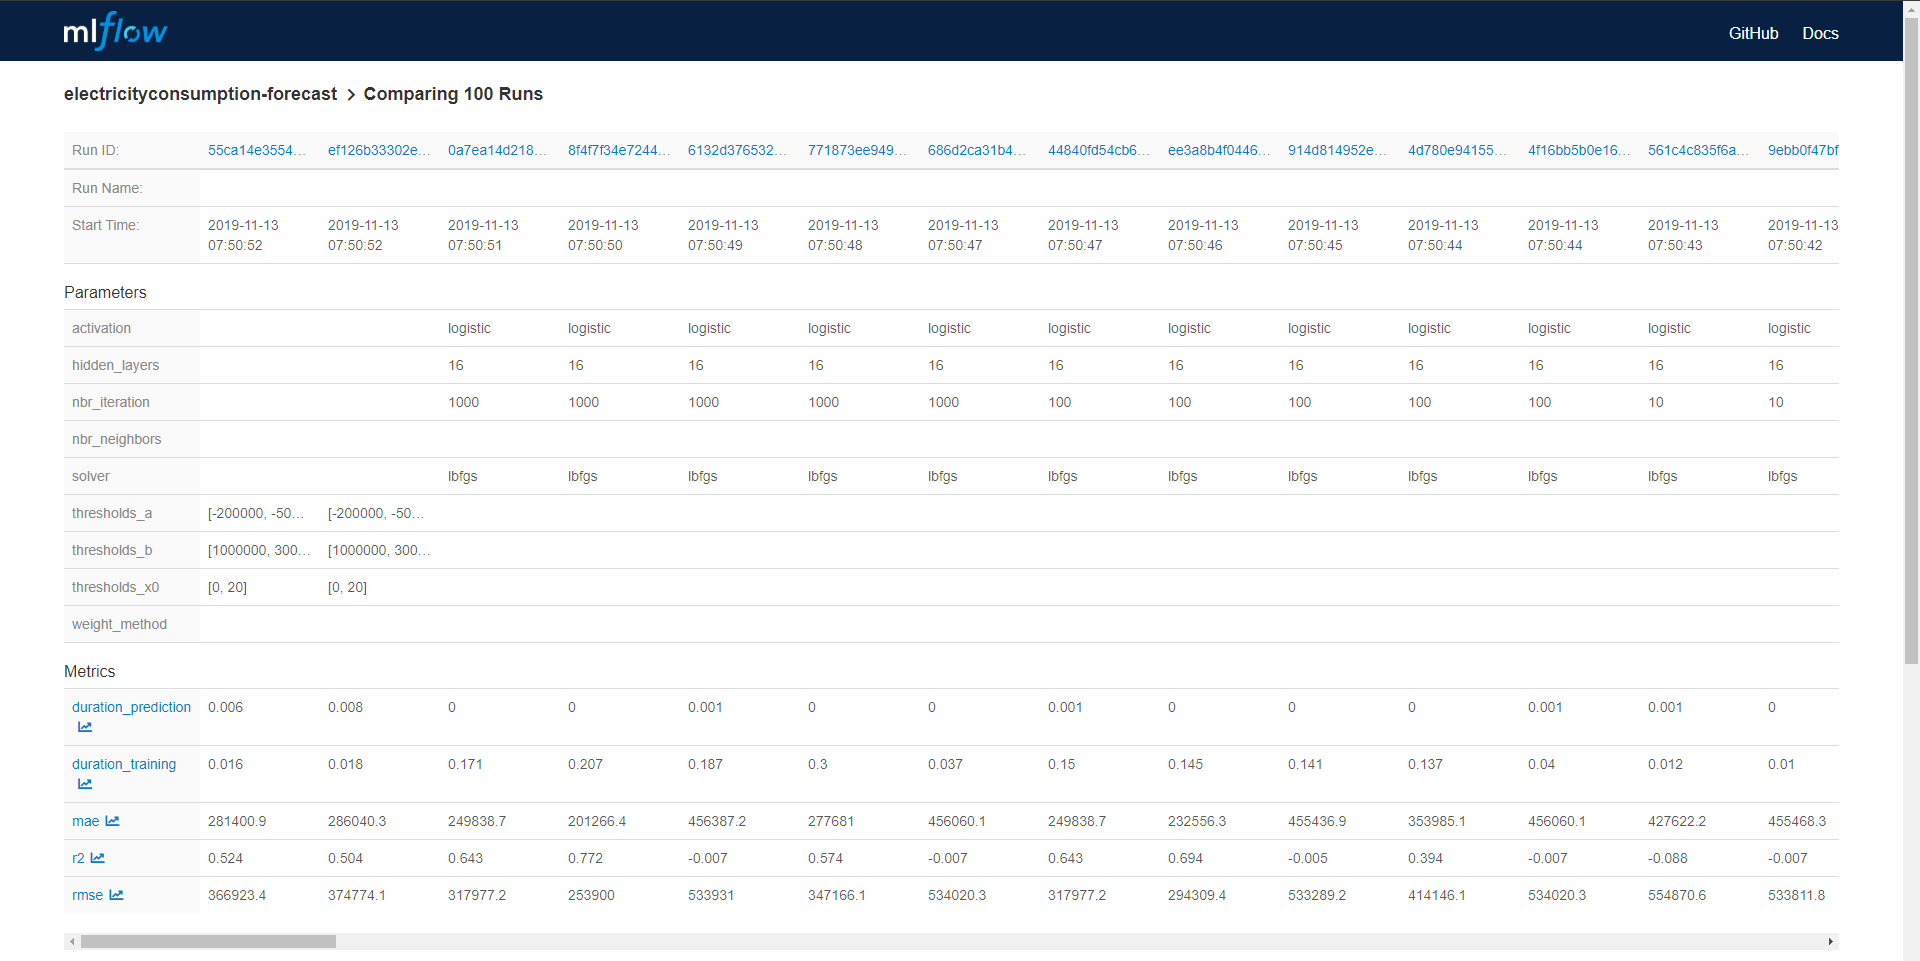Viewport: 1920px width, 961px height.
Task: Open run 0a7ea14d218
Action: (497, 150)
